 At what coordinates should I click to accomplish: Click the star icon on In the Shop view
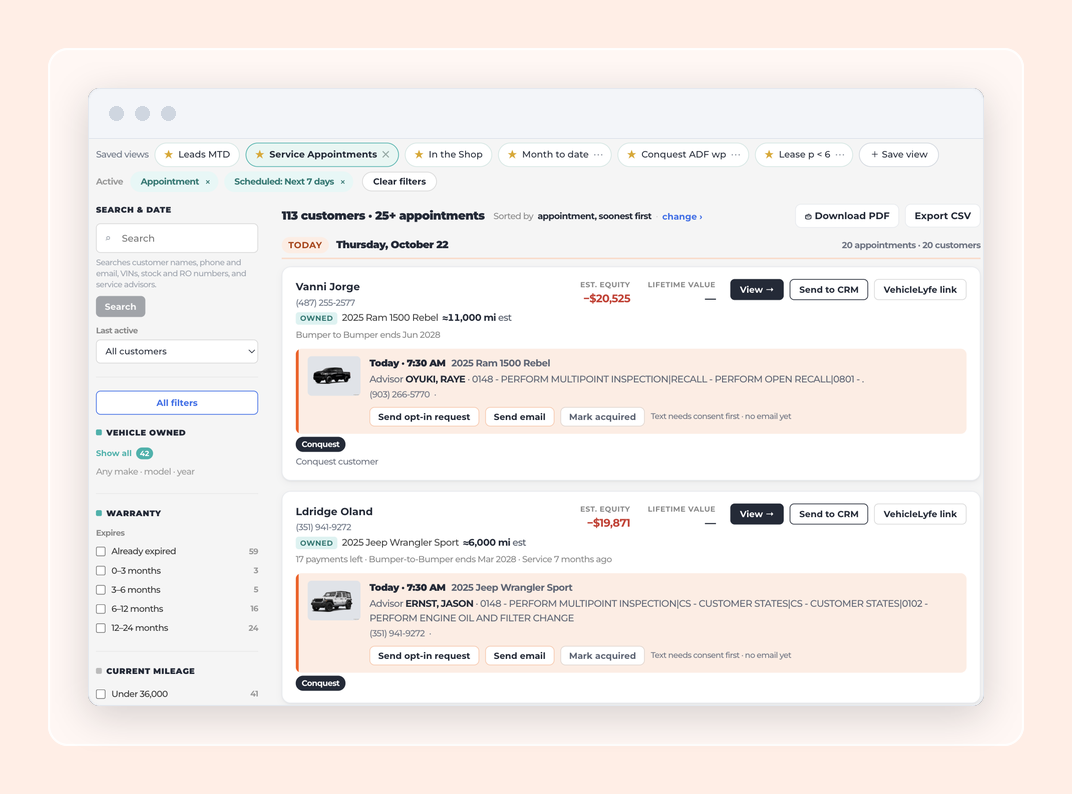(x=419, y=155)
